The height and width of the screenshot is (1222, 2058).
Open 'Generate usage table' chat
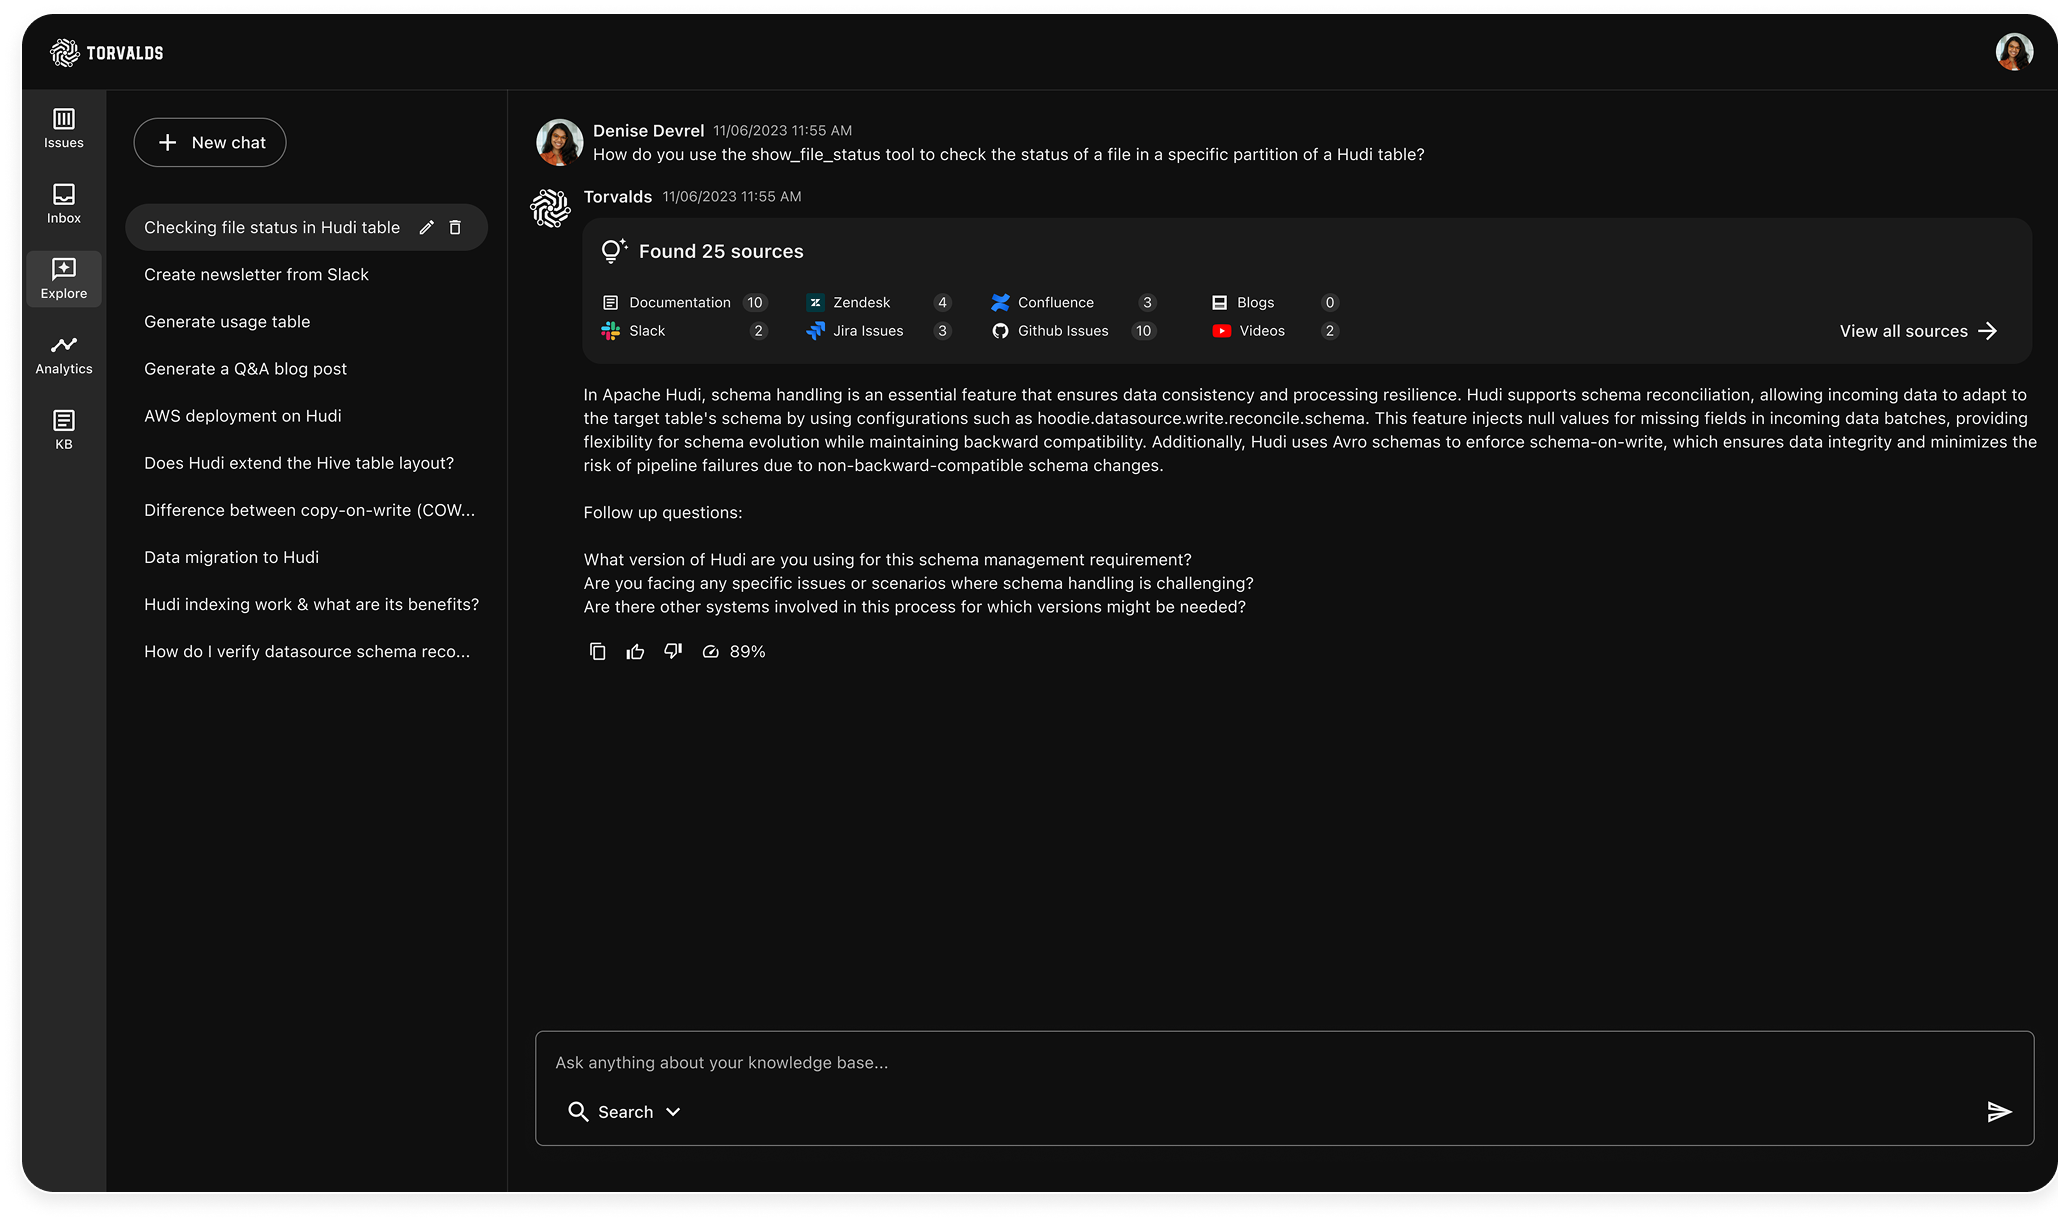227,322
